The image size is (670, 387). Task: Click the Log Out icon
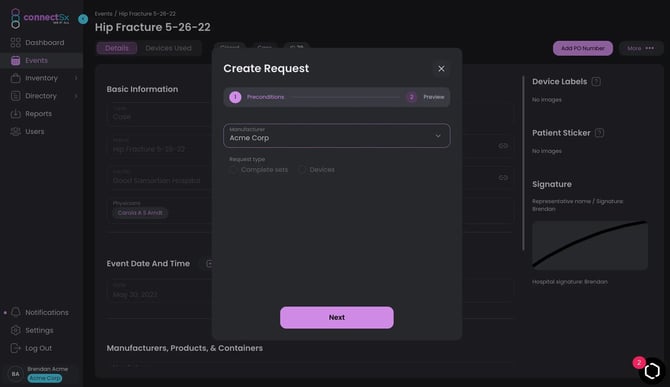pyautogui.click(x=15, y=348)
